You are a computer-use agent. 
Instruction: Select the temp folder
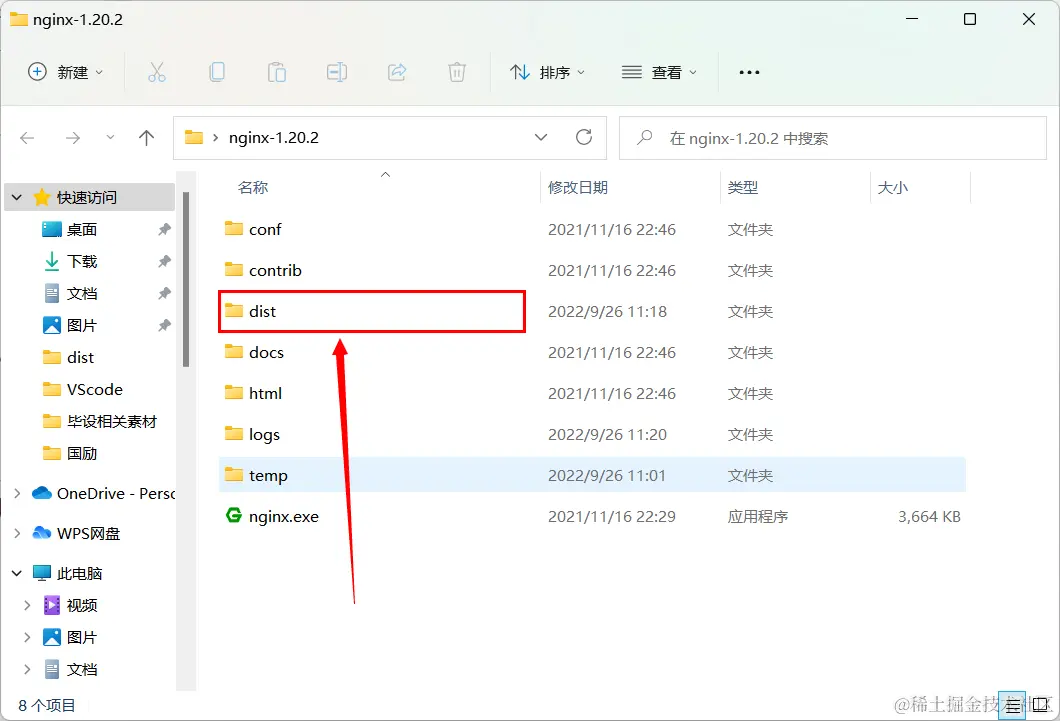click(x=592, y=475)
